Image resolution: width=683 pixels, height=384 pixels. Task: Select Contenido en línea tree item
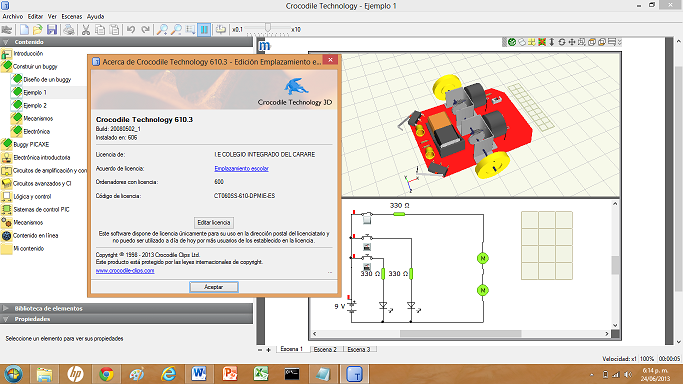tap(35, 236)
